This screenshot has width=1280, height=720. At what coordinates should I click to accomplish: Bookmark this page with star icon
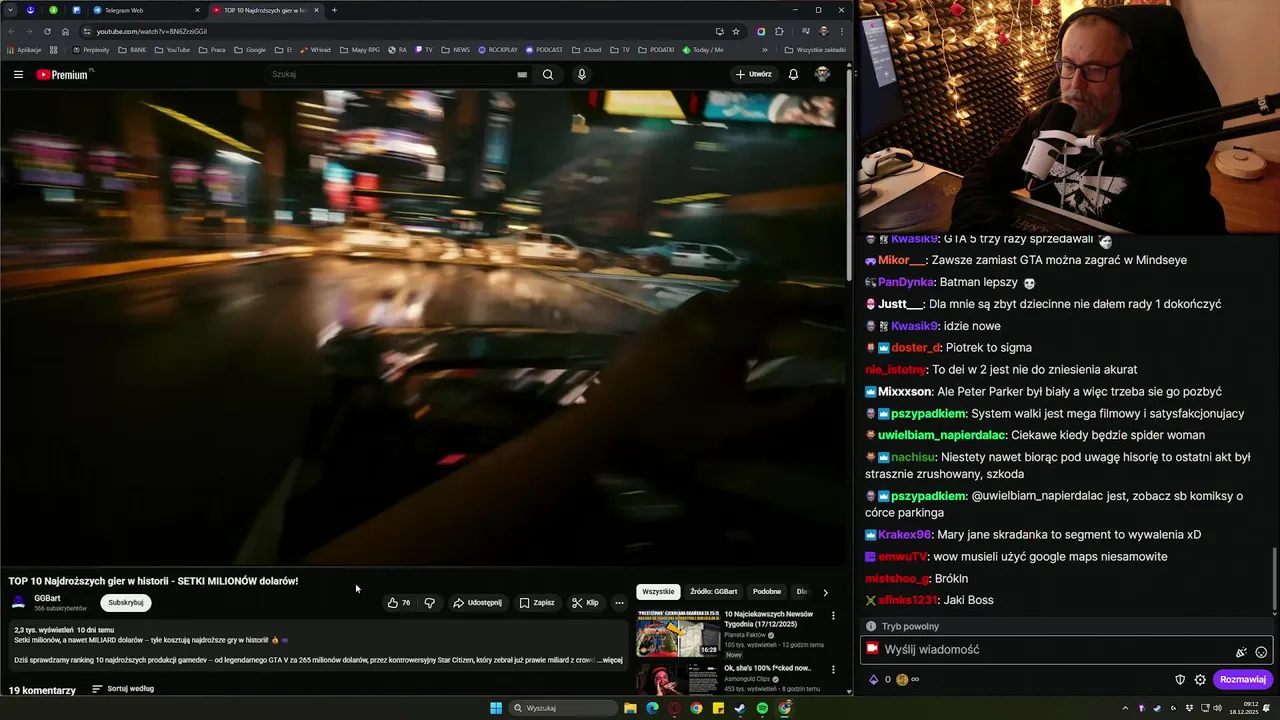click(x=736, y=31)
